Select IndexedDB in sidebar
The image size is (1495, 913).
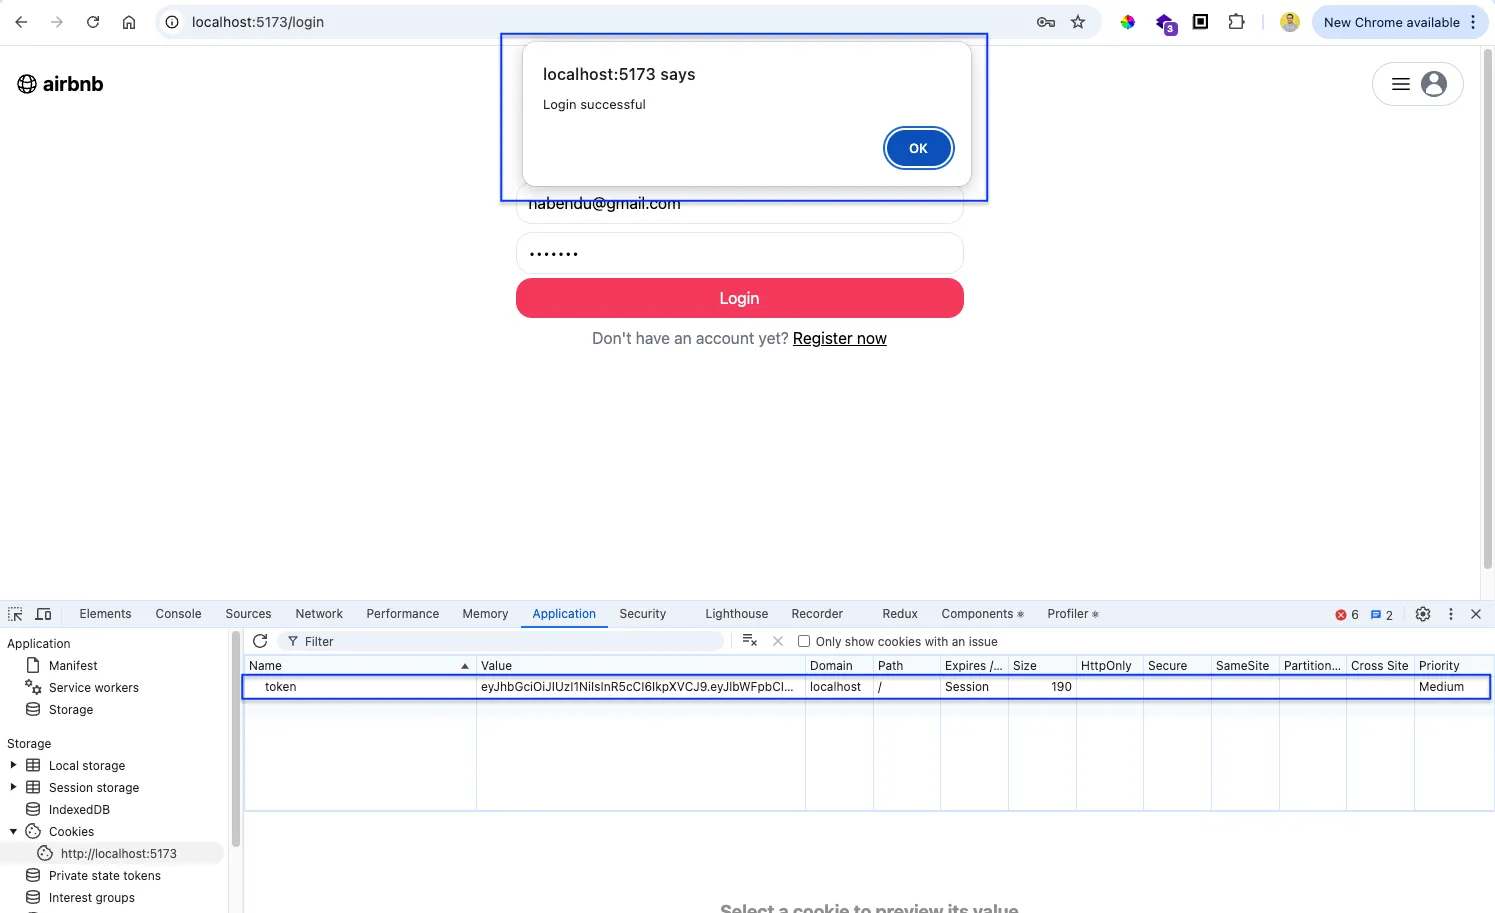point(79,809)
